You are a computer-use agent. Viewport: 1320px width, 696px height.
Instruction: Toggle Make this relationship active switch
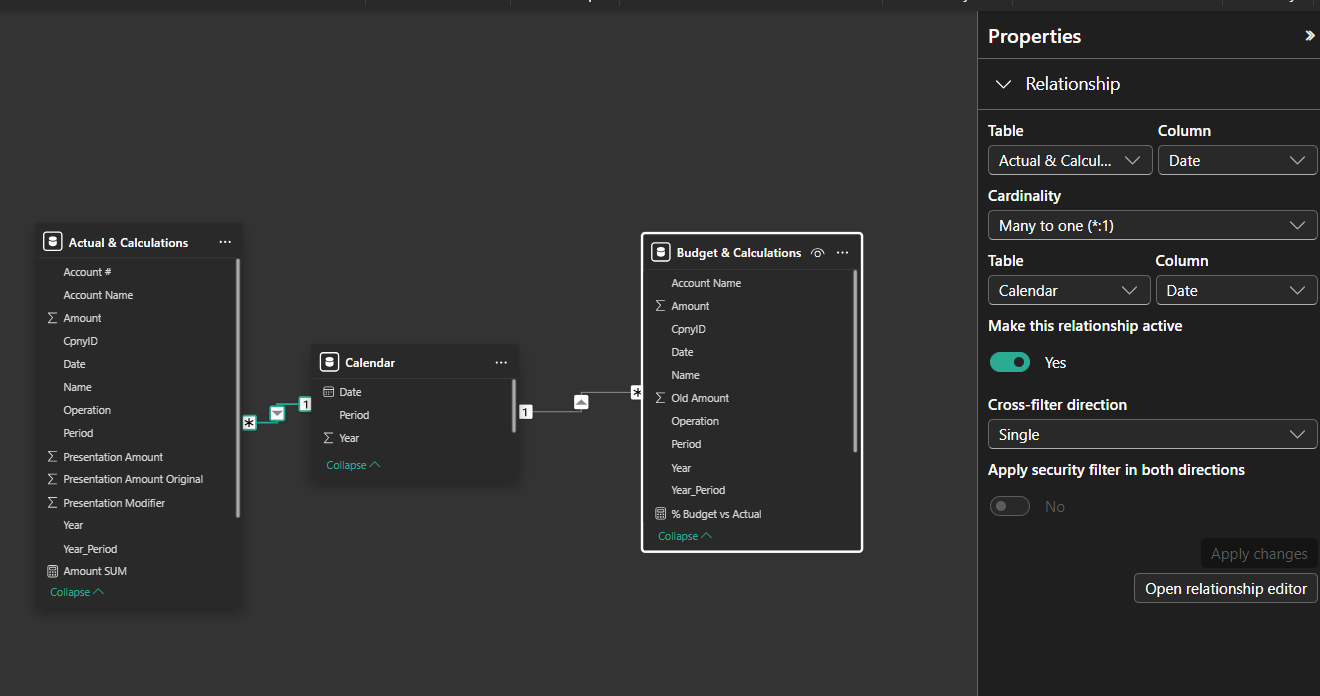tap(1010, 362)
